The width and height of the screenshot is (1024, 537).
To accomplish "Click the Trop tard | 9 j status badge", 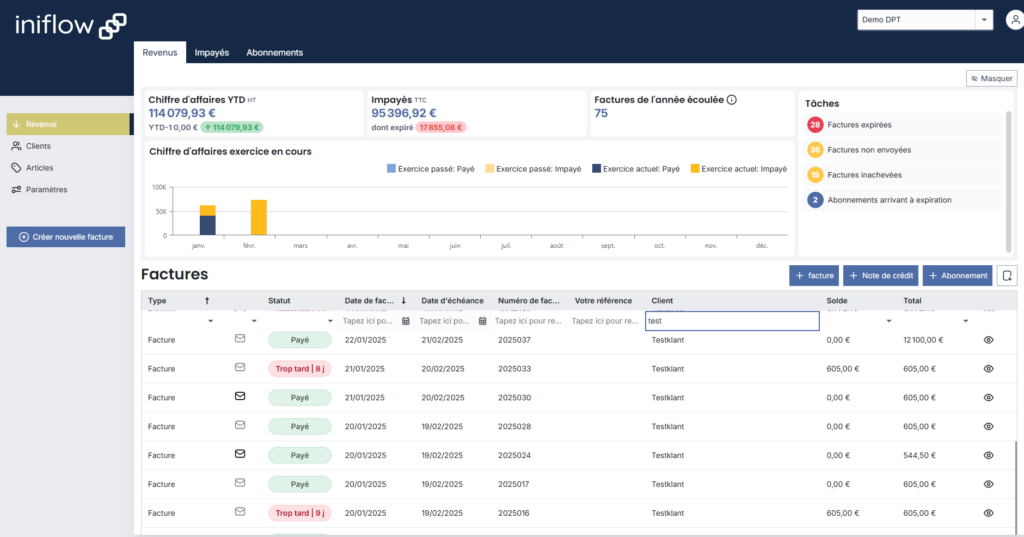I will point(300,513).
